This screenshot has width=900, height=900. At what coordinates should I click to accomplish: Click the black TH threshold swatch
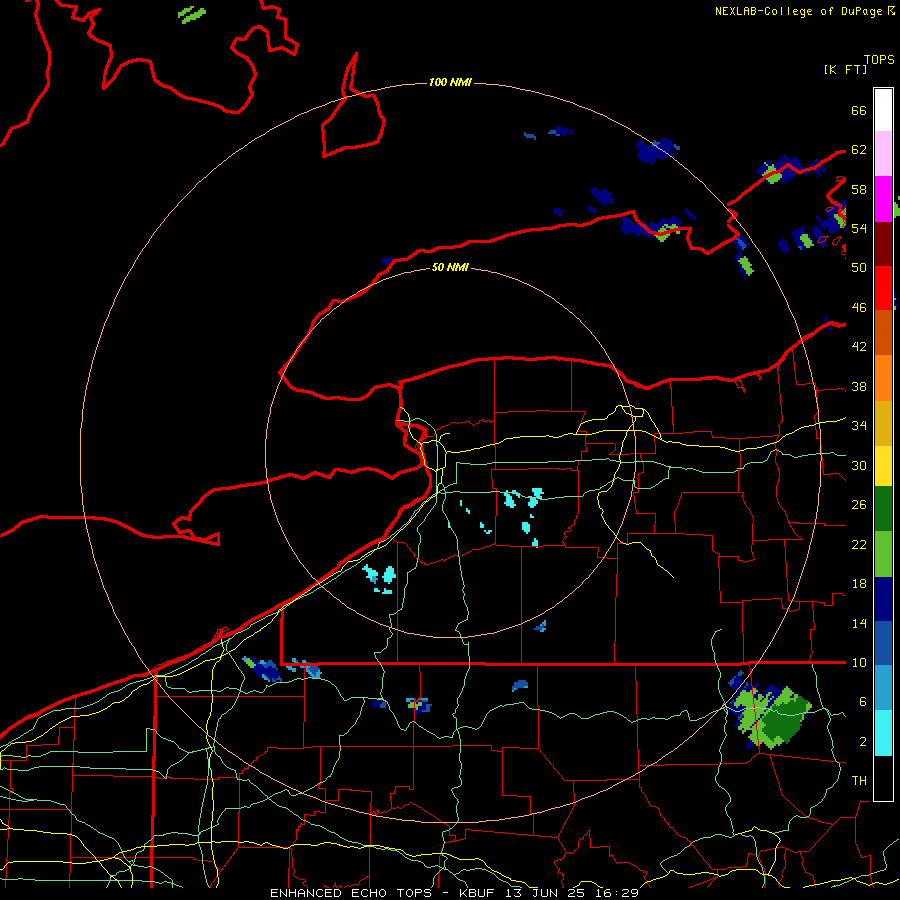(883, 778)
